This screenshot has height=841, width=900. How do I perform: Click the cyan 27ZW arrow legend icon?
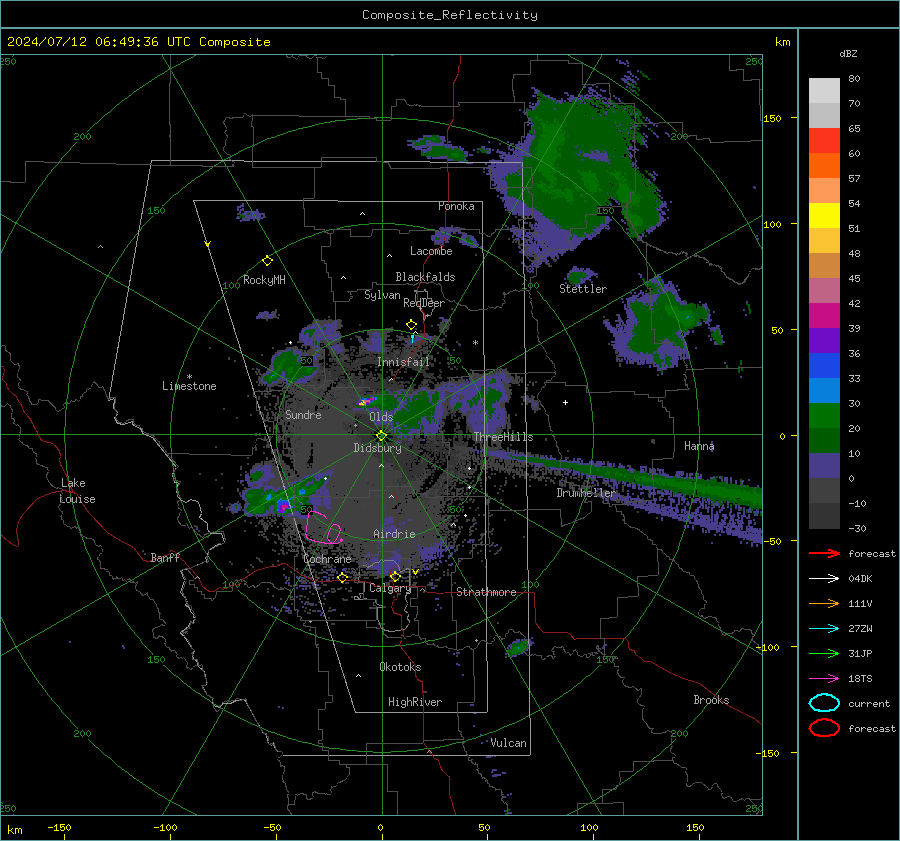(x=824, y=629)
